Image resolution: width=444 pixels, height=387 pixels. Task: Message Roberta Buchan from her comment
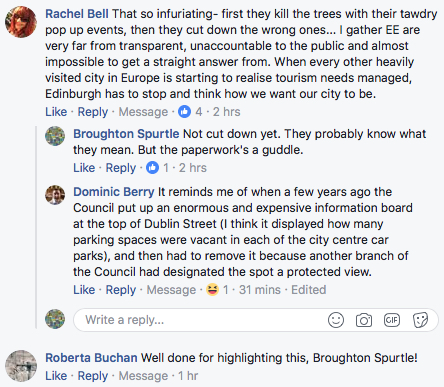[x=143, y=376]
